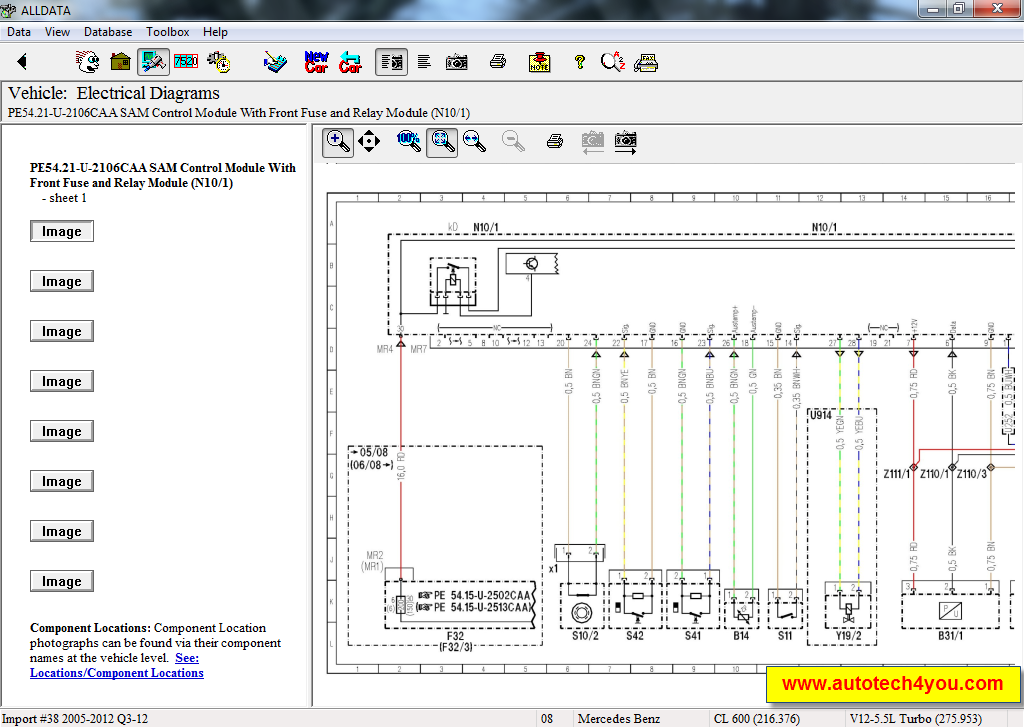This screenshot has width=1024, height=727.
Task: Open the Data menu
Action: pyautogui.click(x=19, y=32)
